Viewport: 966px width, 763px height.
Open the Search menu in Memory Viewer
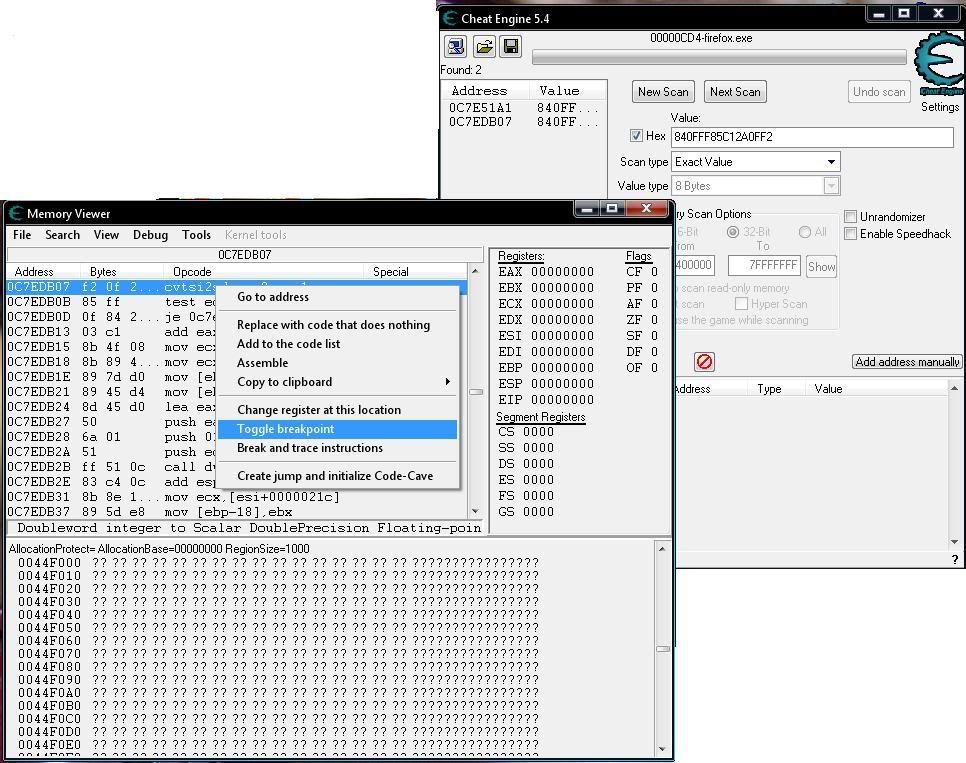[62, 235]
